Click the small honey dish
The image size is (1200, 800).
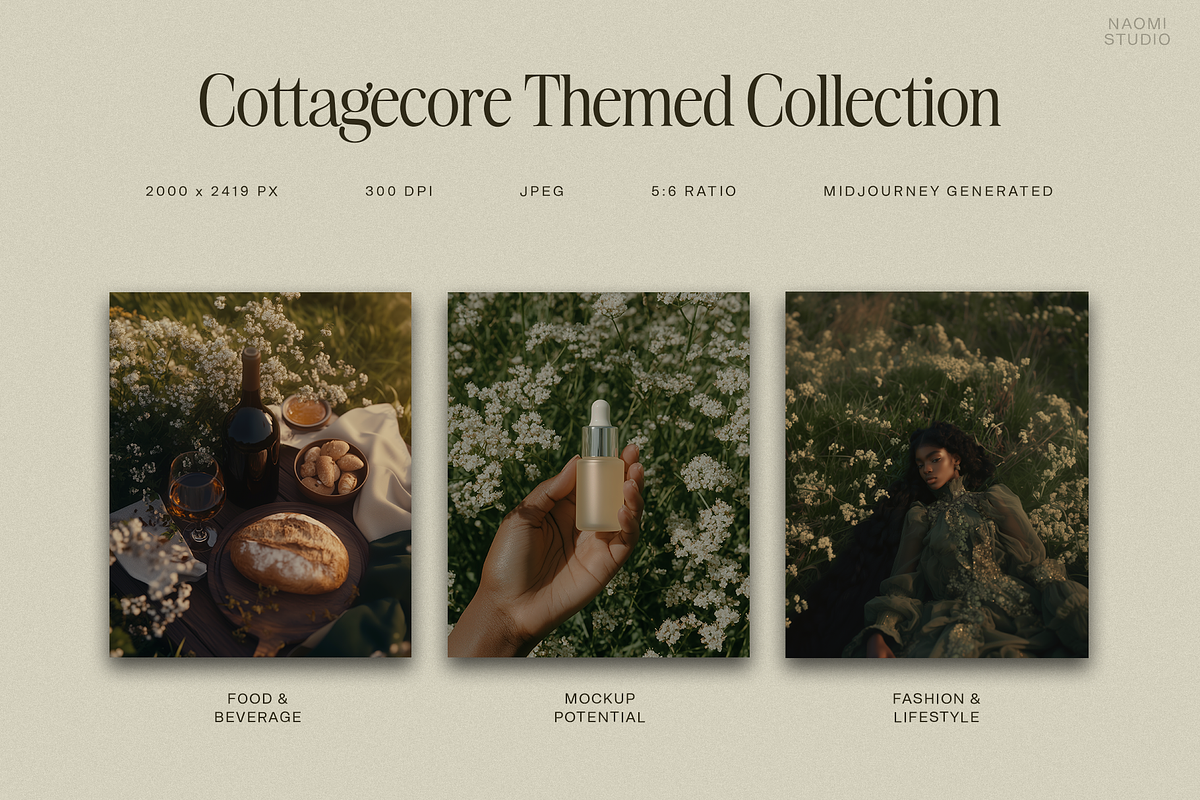pyautogui.click(x=305, y=412)
